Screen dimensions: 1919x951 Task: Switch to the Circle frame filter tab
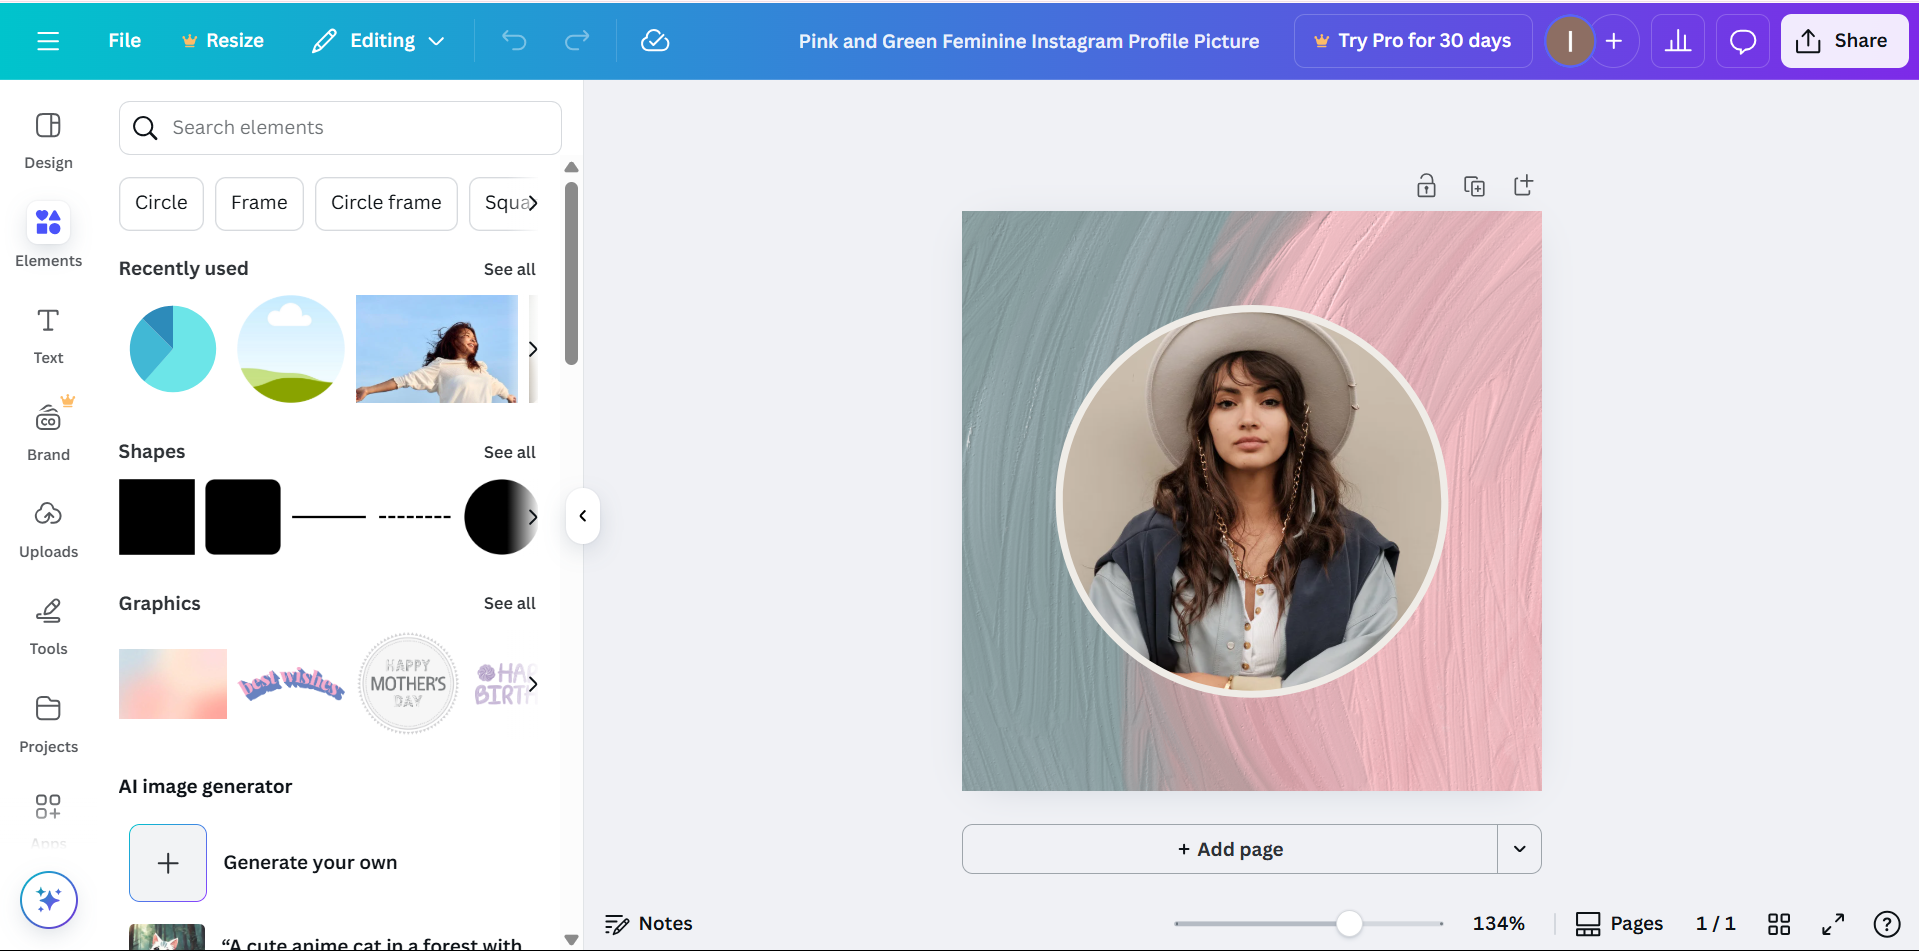click(x=386, y=203)
